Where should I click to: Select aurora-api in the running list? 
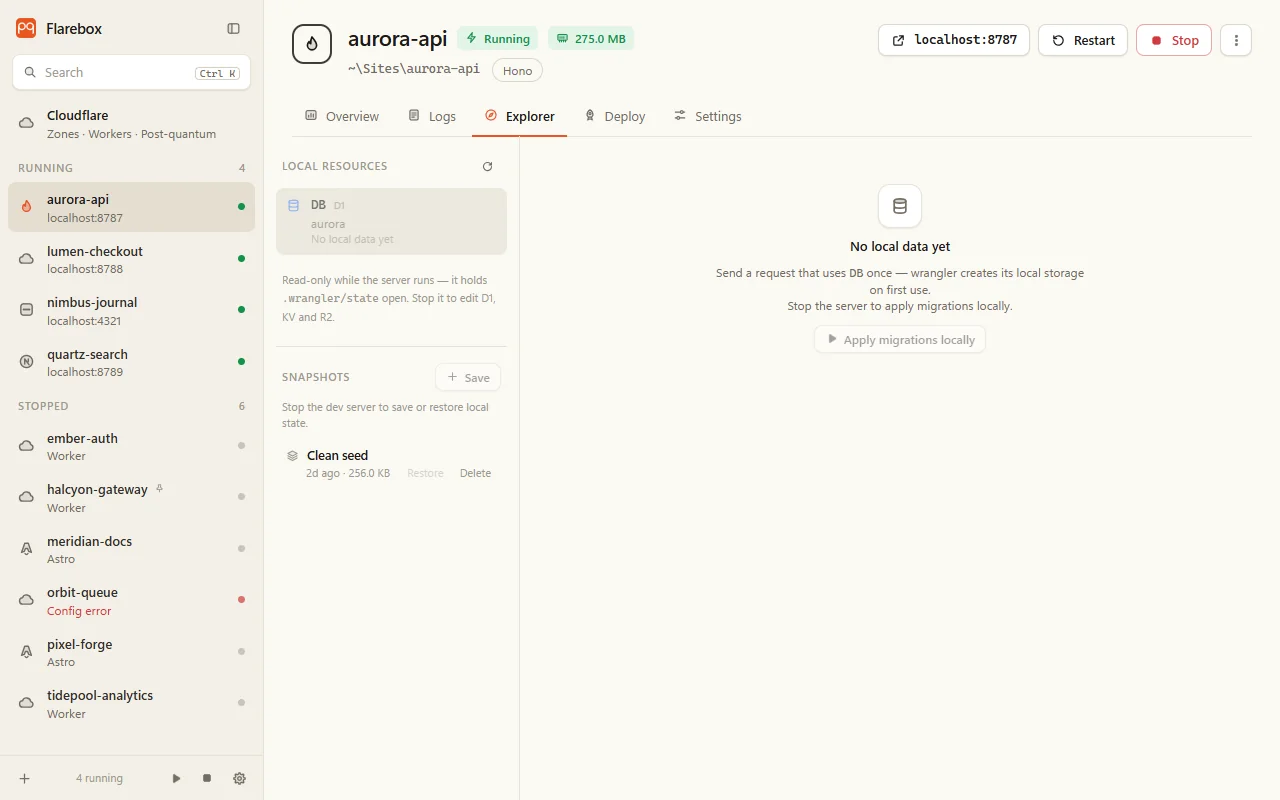click(131, 207)
